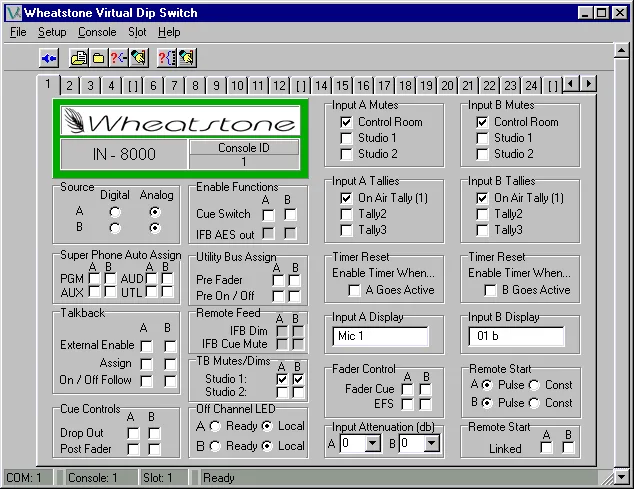Set Remote Start A to Const
The width and height of the screenshot is (634, 489).
534,385
